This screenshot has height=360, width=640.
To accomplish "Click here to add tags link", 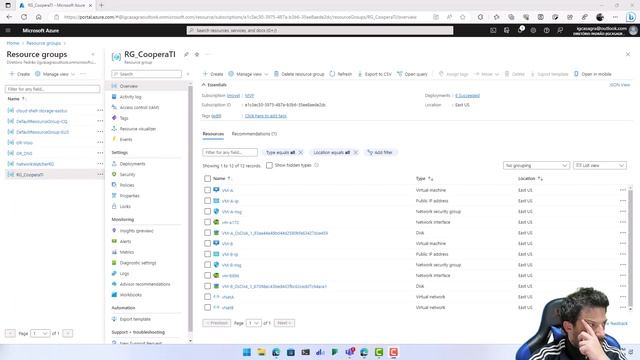I will [x=265, y=116].
